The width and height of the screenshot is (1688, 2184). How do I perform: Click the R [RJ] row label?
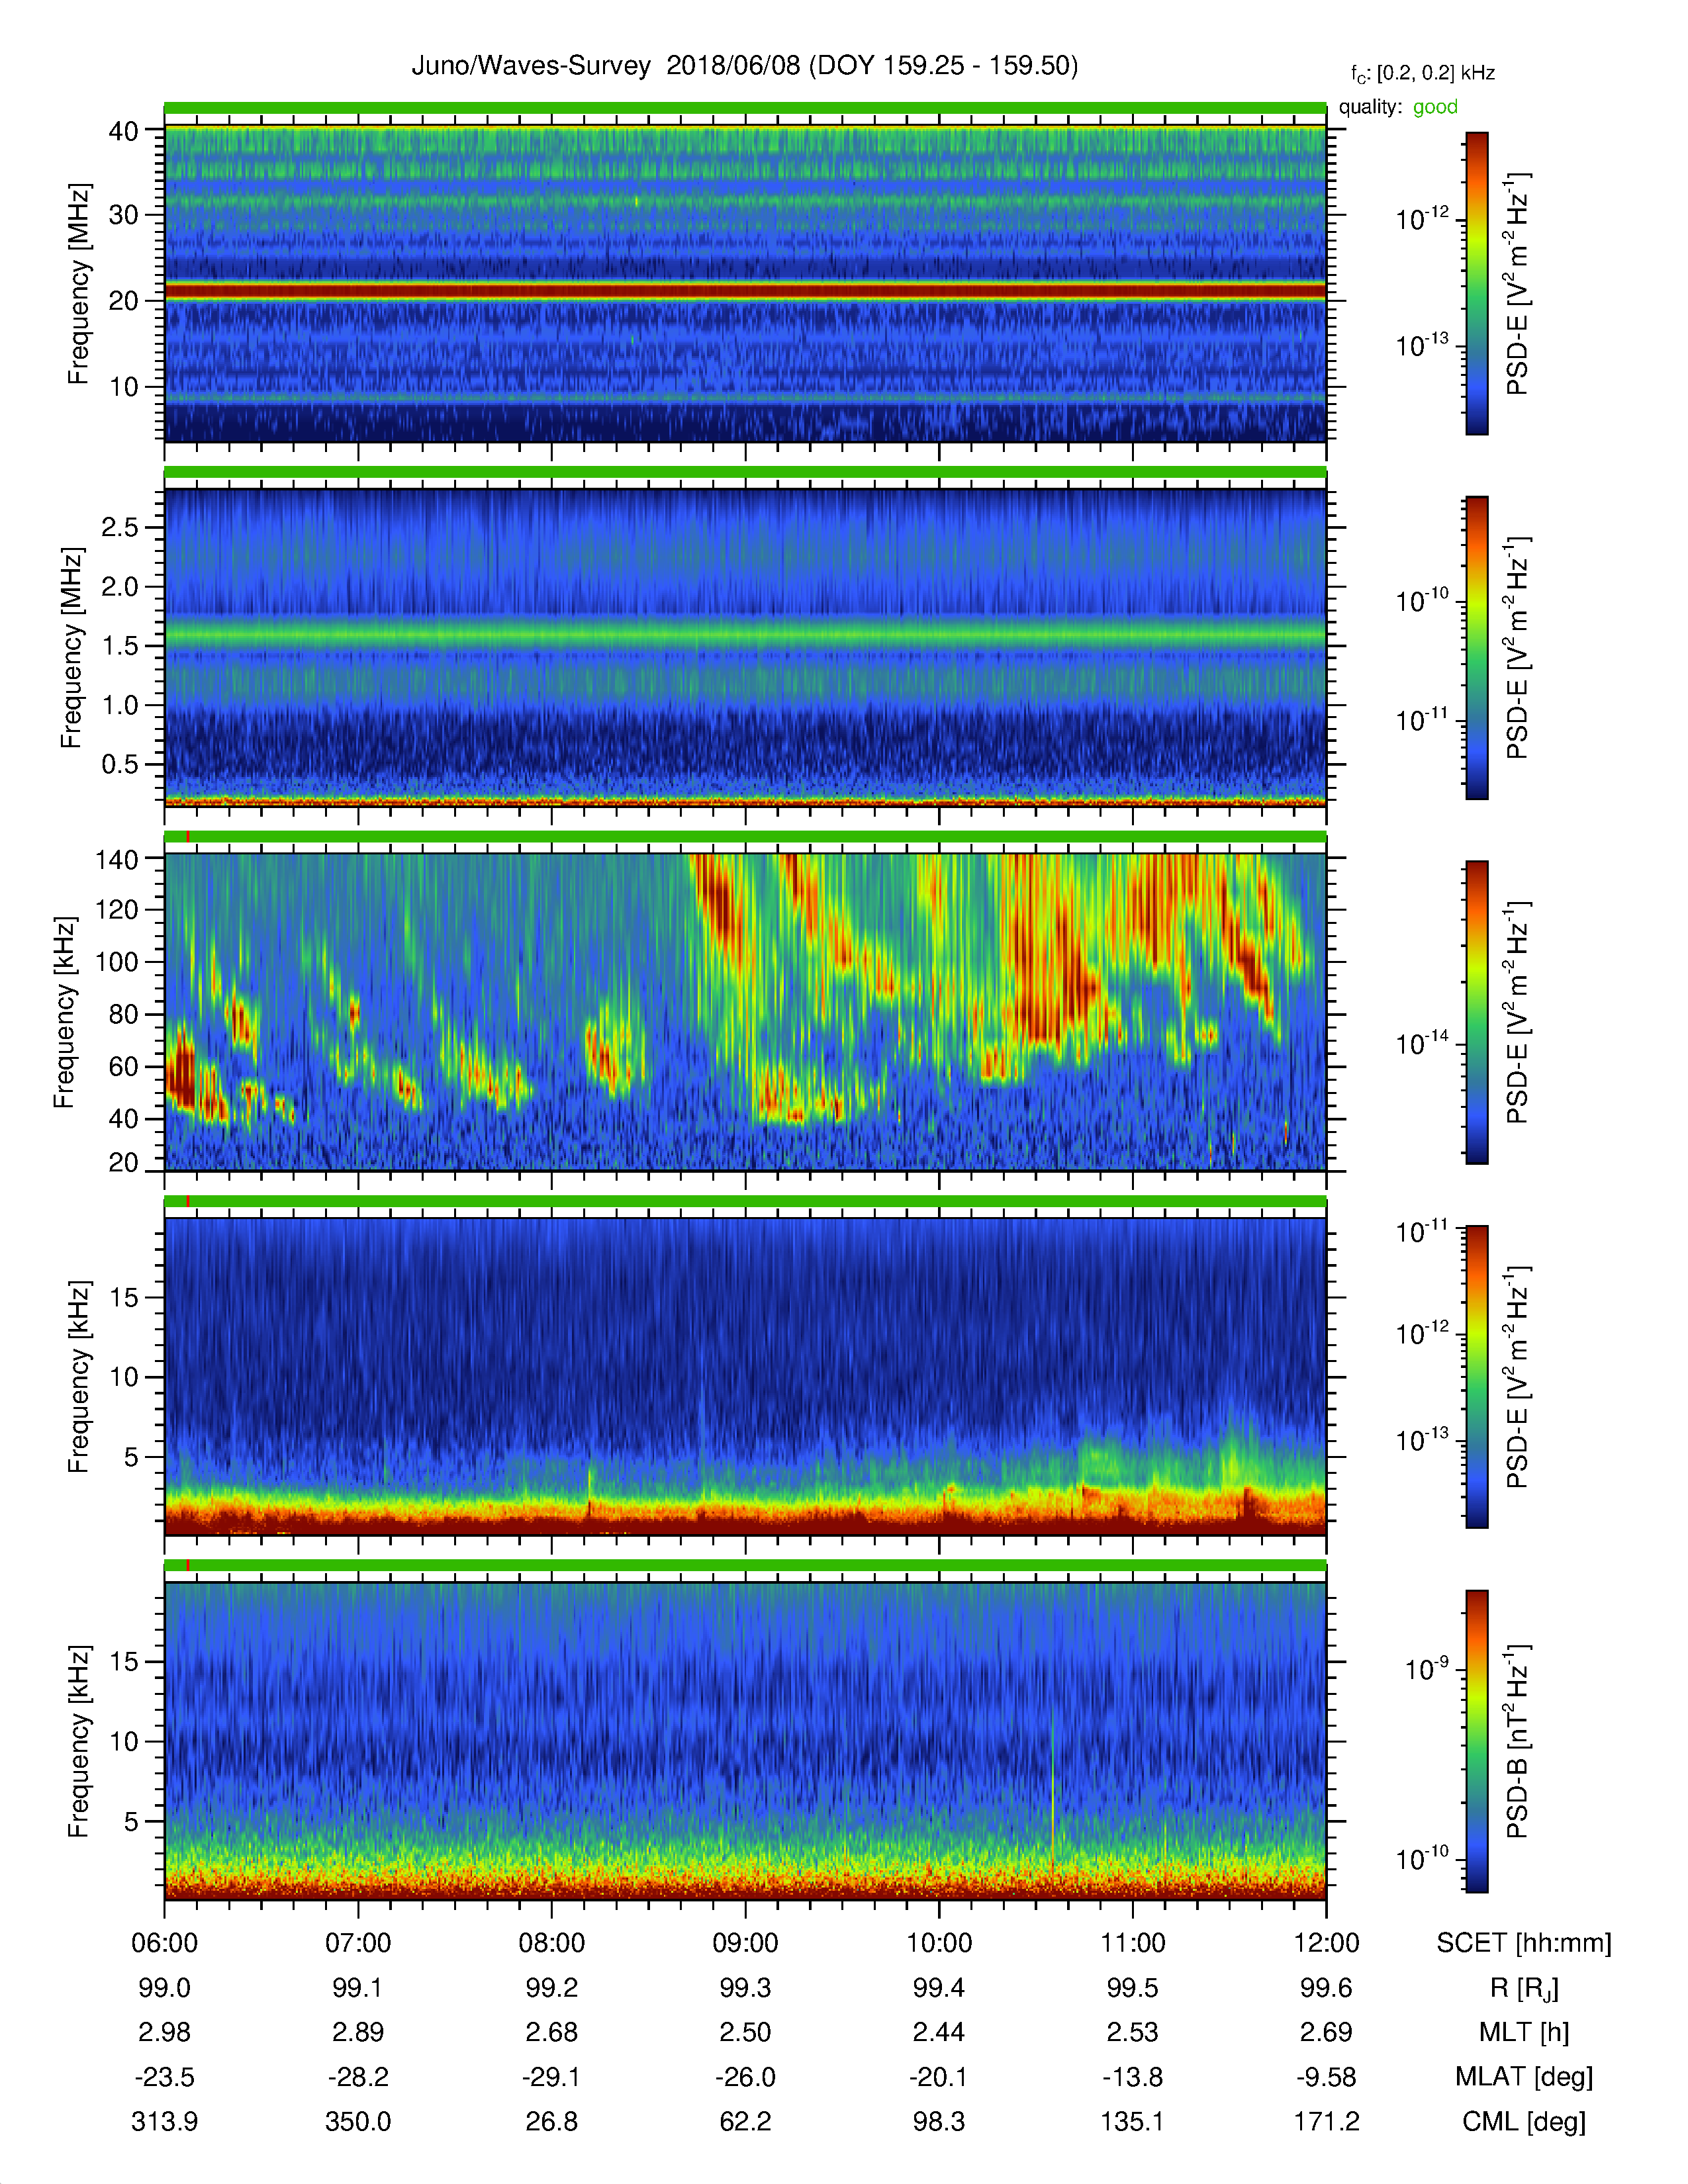(x=1524, y=1988)
